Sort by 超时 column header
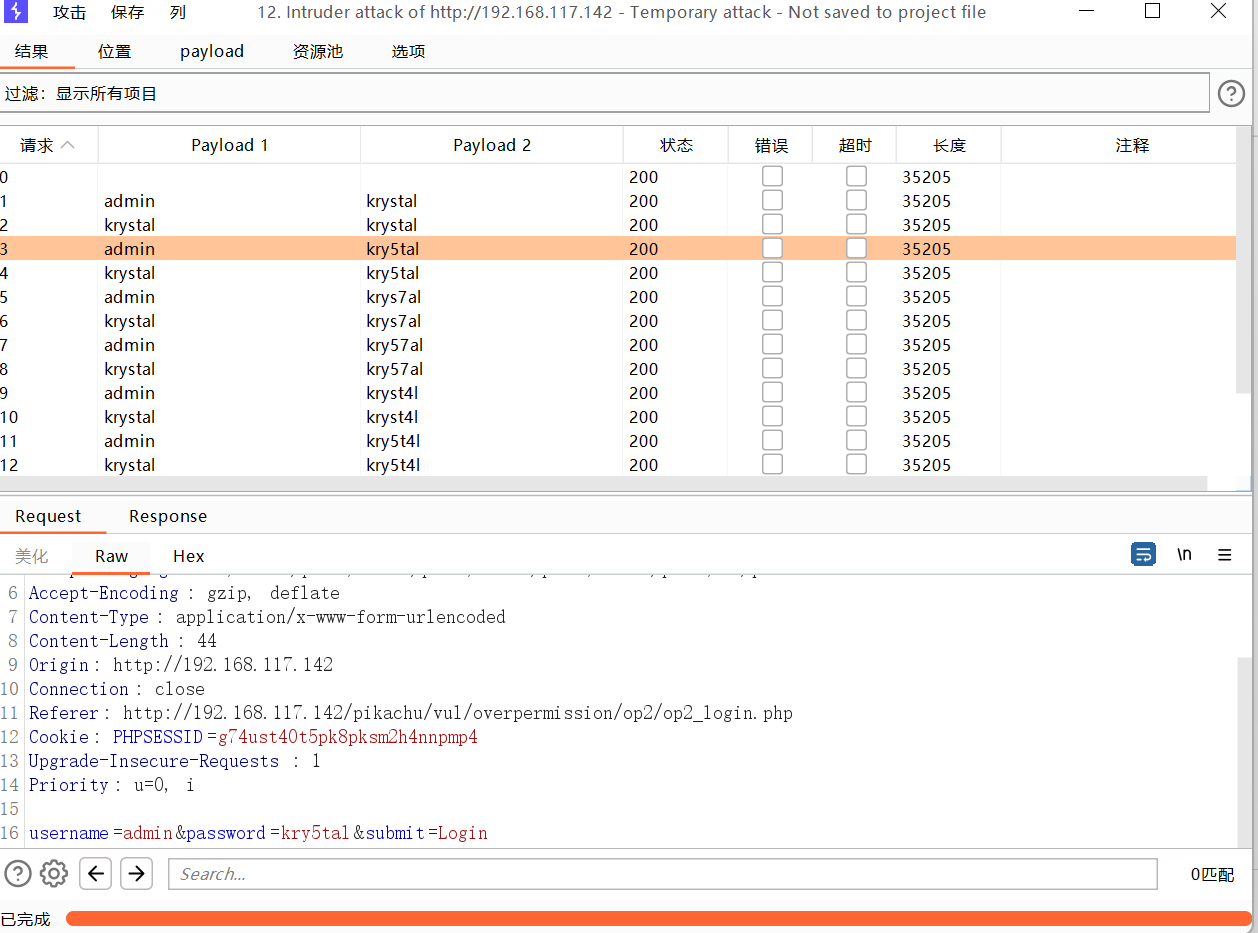1258x933 pixels. 855,145
